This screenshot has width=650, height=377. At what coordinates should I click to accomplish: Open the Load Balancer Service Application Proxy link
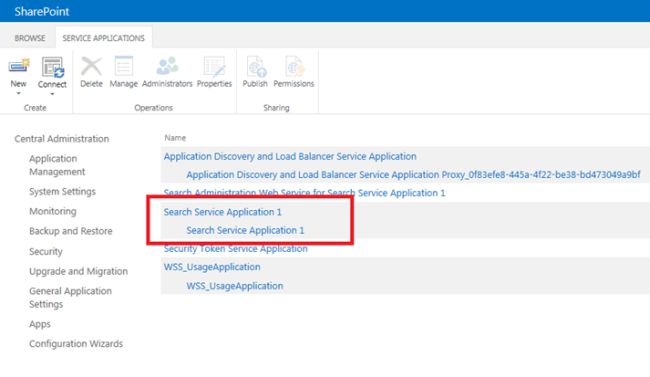pyautogui.click(x=413, y=175)
